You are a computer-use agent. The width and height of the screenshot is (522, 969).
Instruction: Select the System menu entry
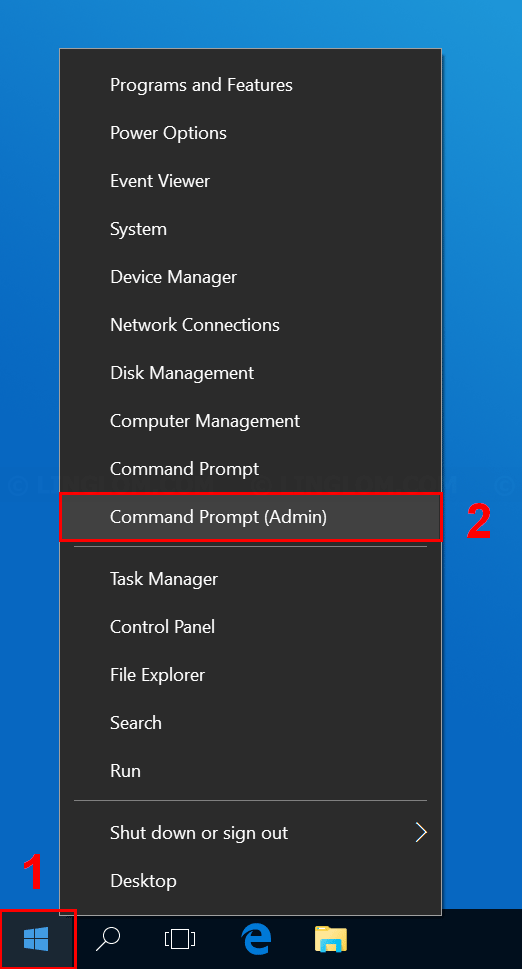[x=251, y=229]
